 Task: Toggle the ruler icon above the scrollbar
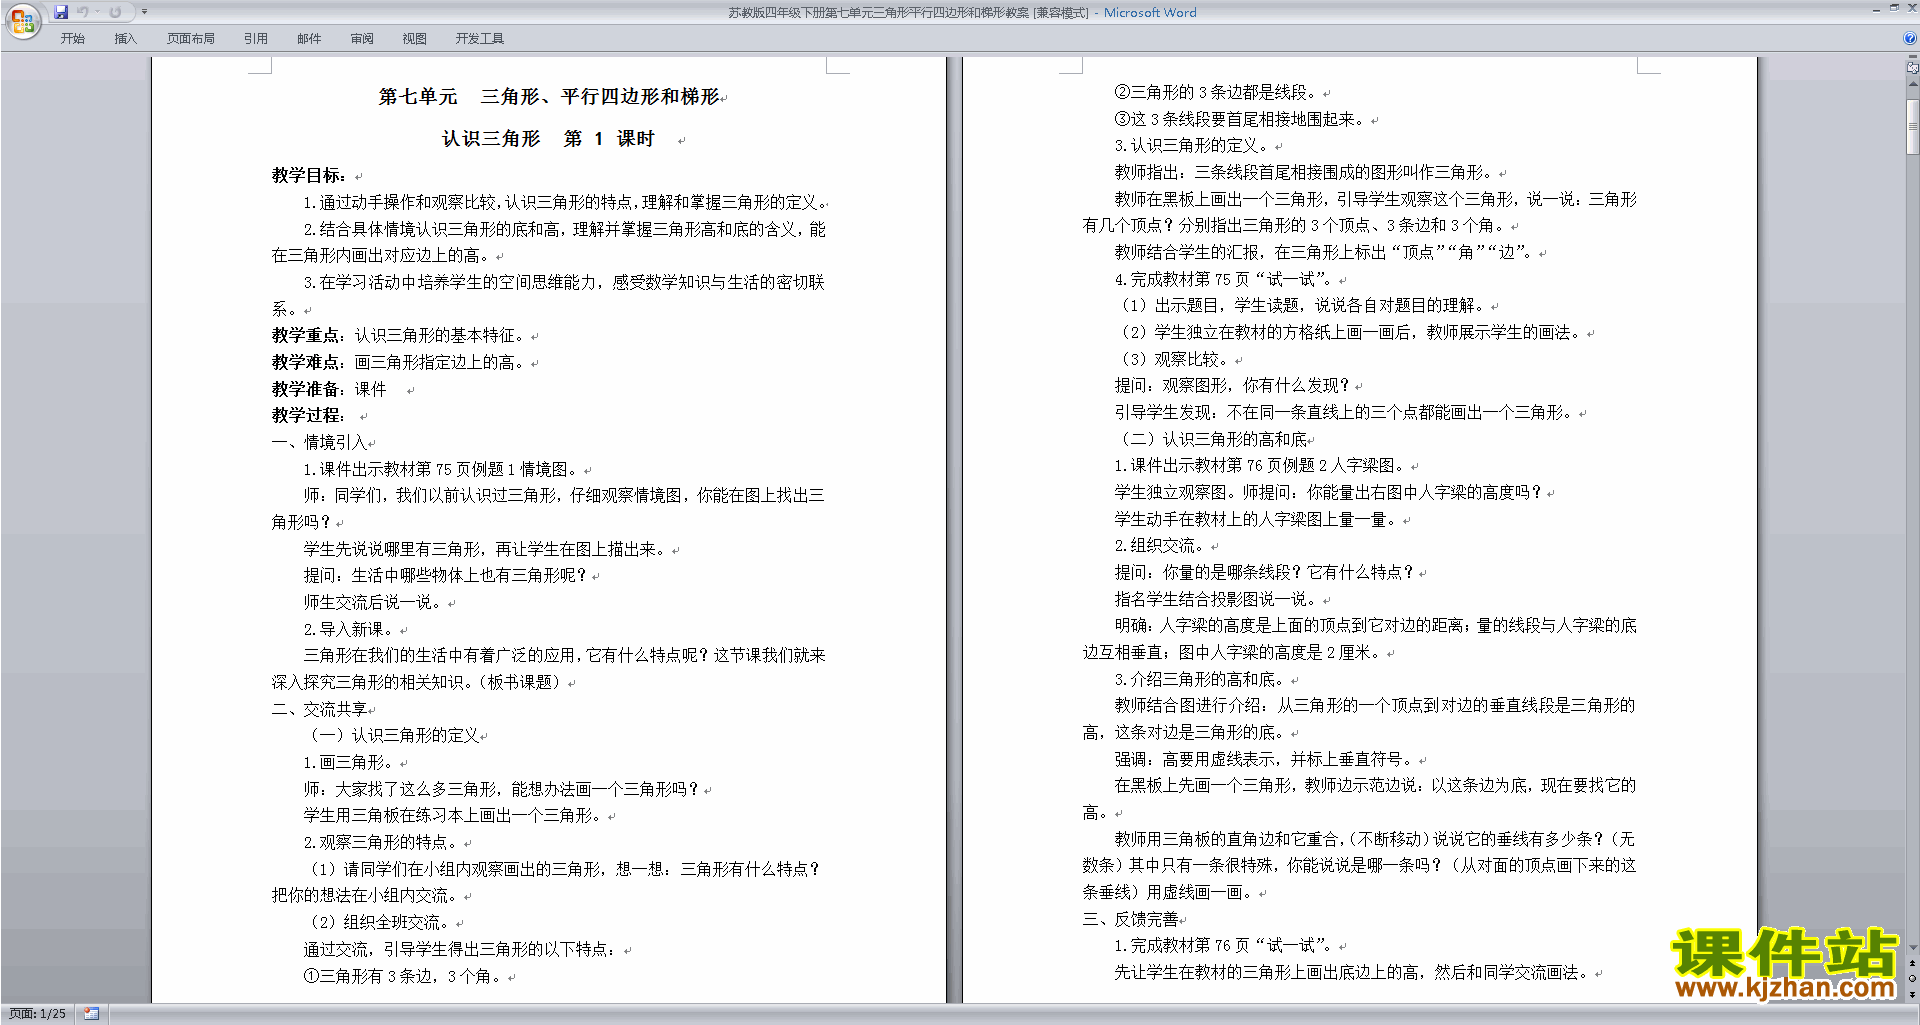pyautogui.click(x=1912, y=68)
